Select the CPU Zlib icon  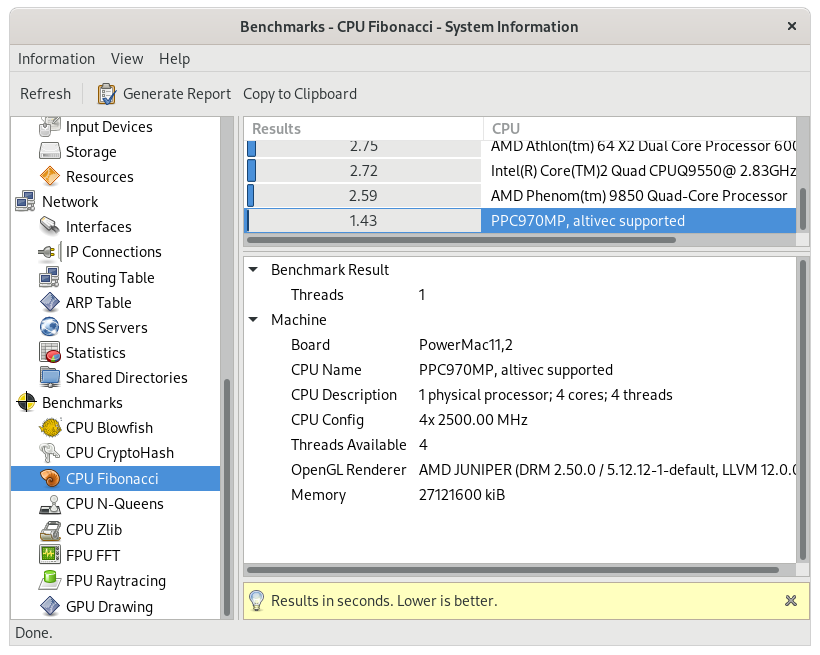[x=50, y=530]
